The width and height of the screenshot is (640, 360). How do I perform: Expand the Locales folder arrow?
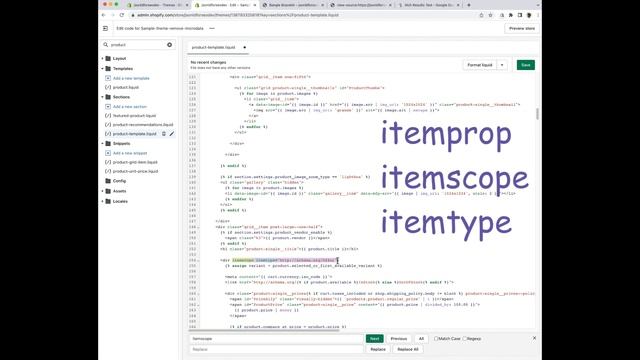102,201
